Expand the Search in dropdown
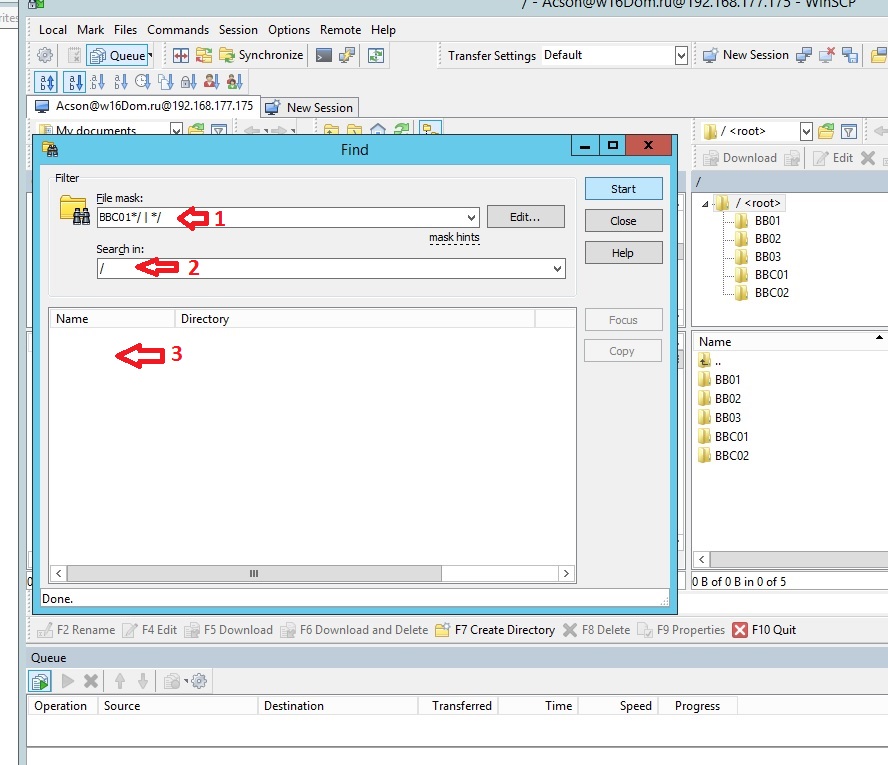 (557, 269)
